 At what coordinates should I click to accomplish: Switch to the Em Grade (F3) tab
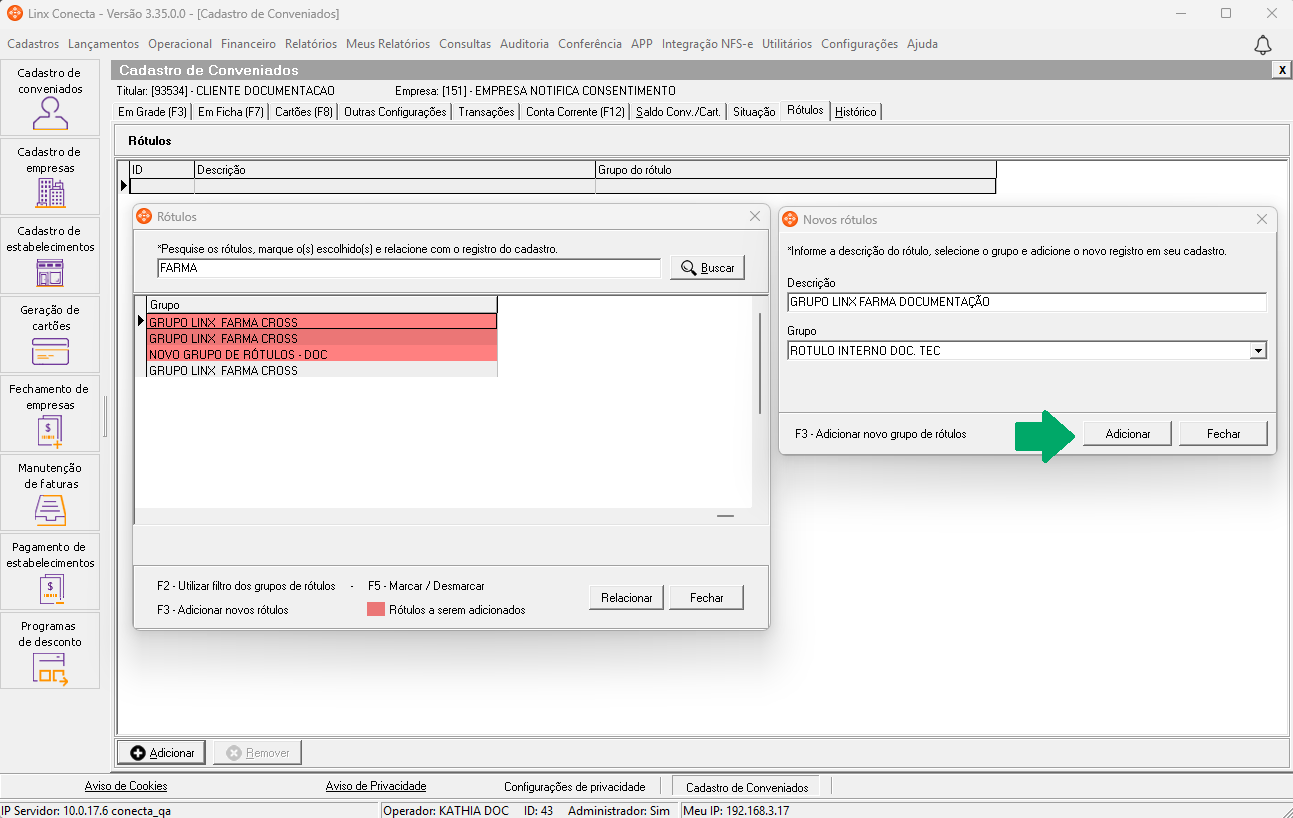point(153,112)
